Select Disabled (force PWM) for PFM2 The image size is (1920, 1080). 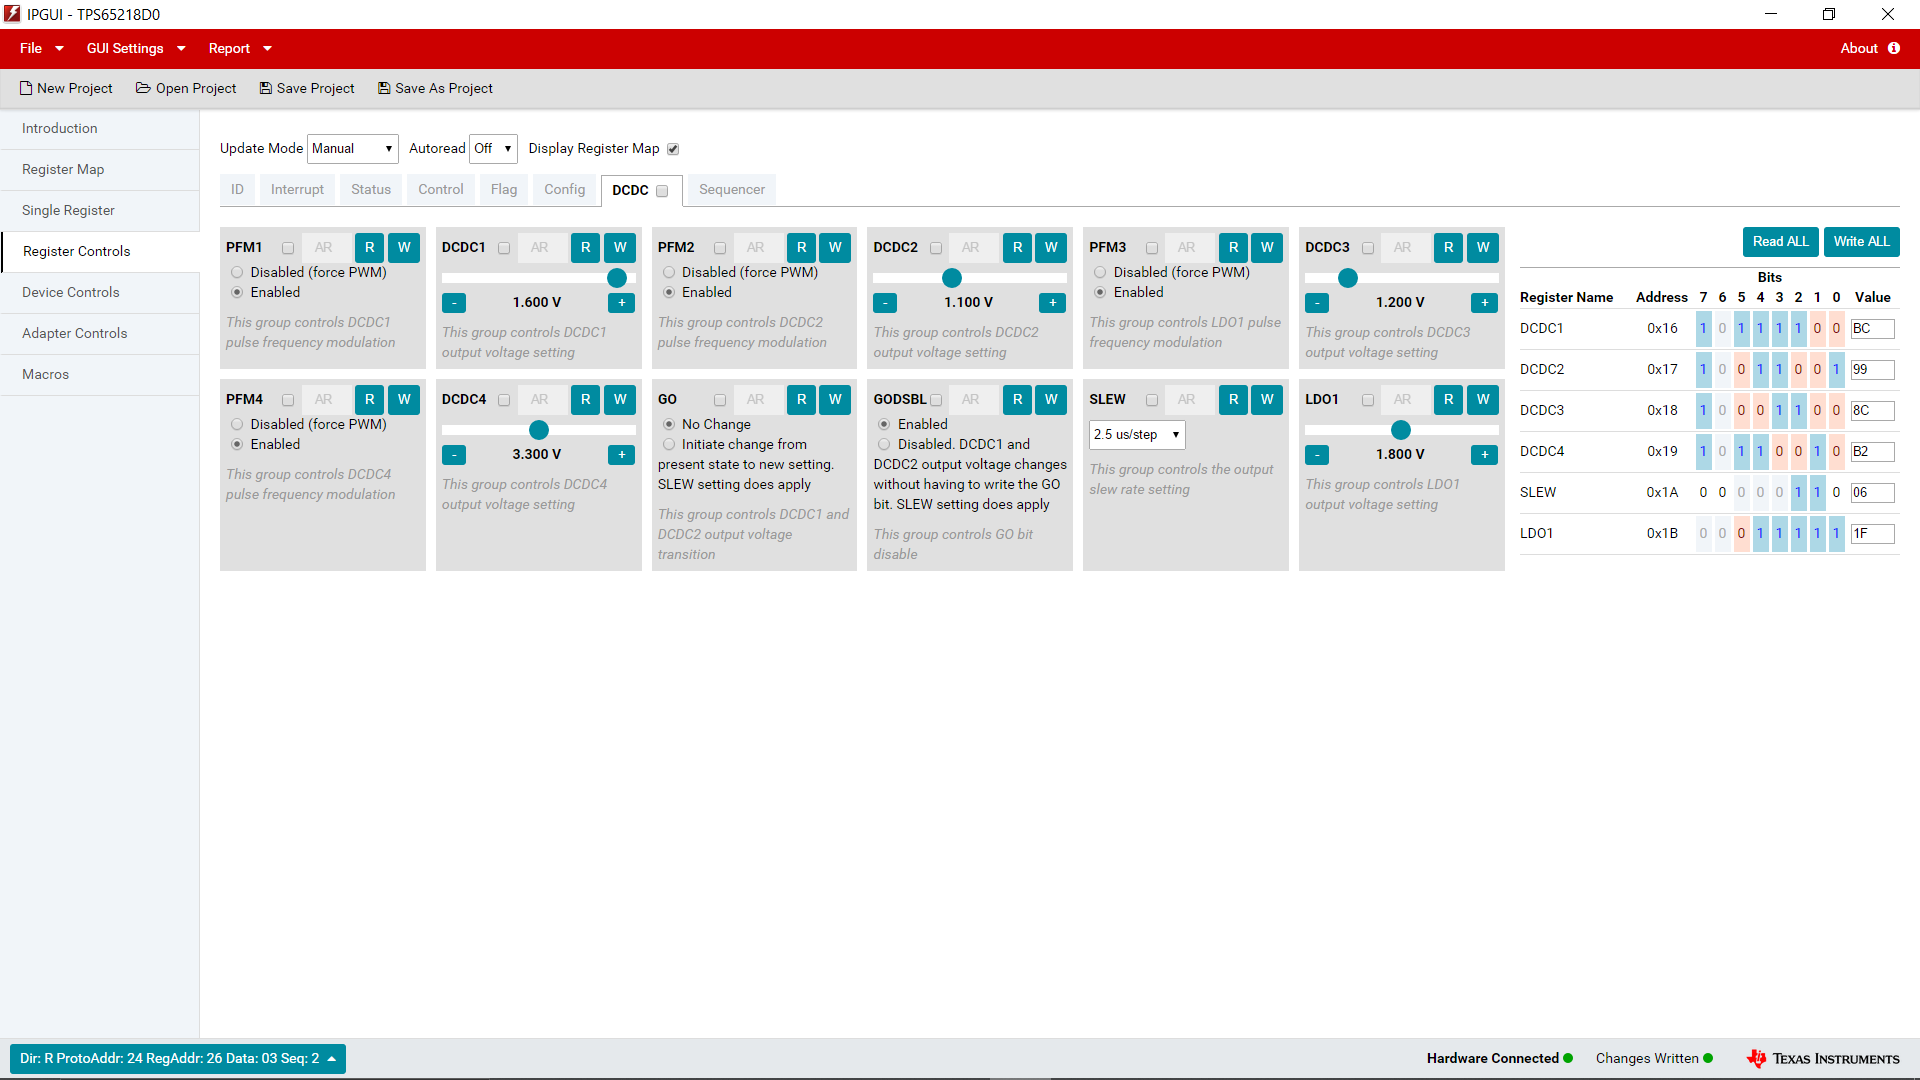click(669, 272)
